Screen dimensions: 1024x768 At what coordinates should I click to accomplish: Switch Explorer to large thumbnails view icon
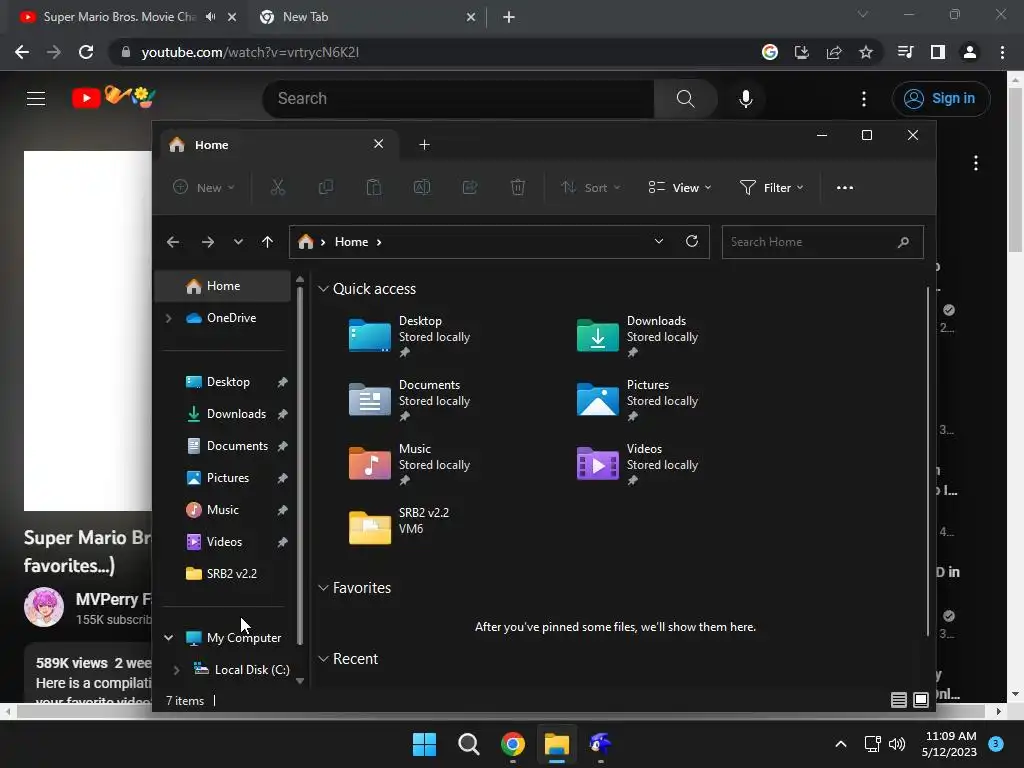click(x=921, y=700)
